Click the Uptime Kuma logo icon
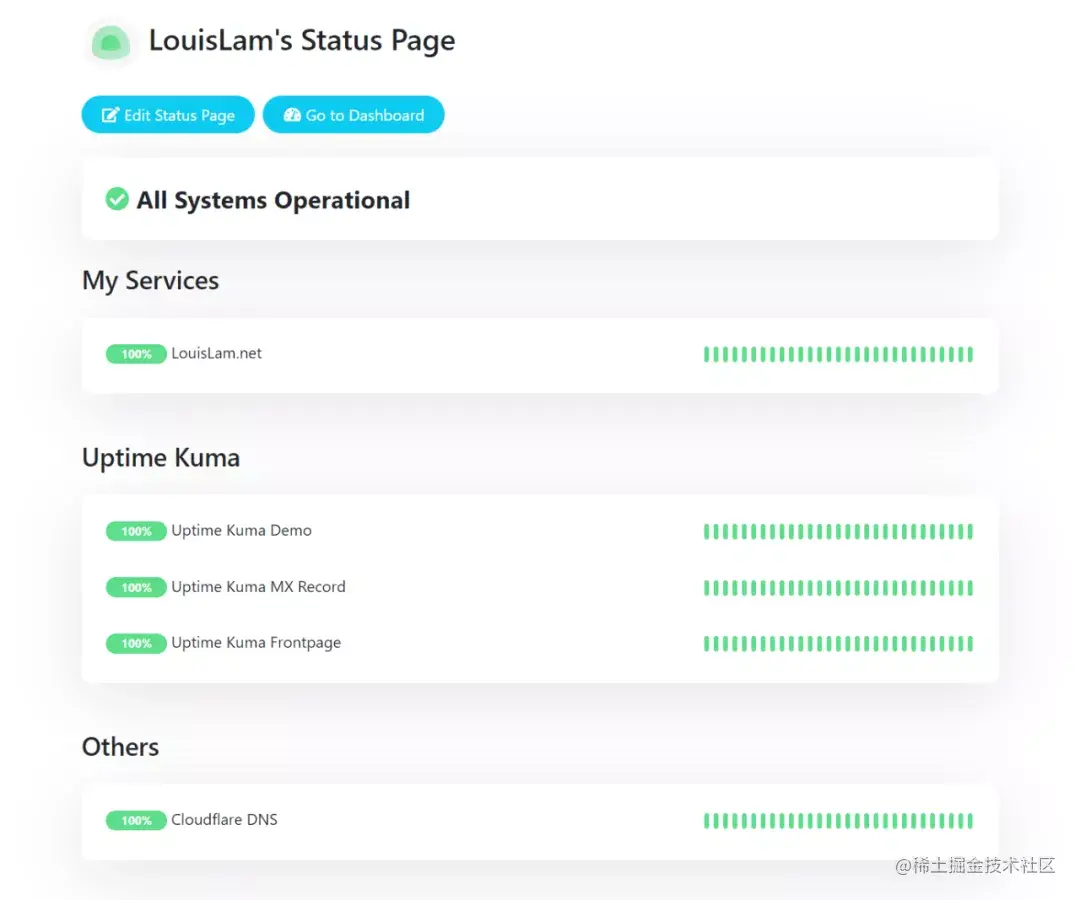1080x900 pixels. [110, 43]
